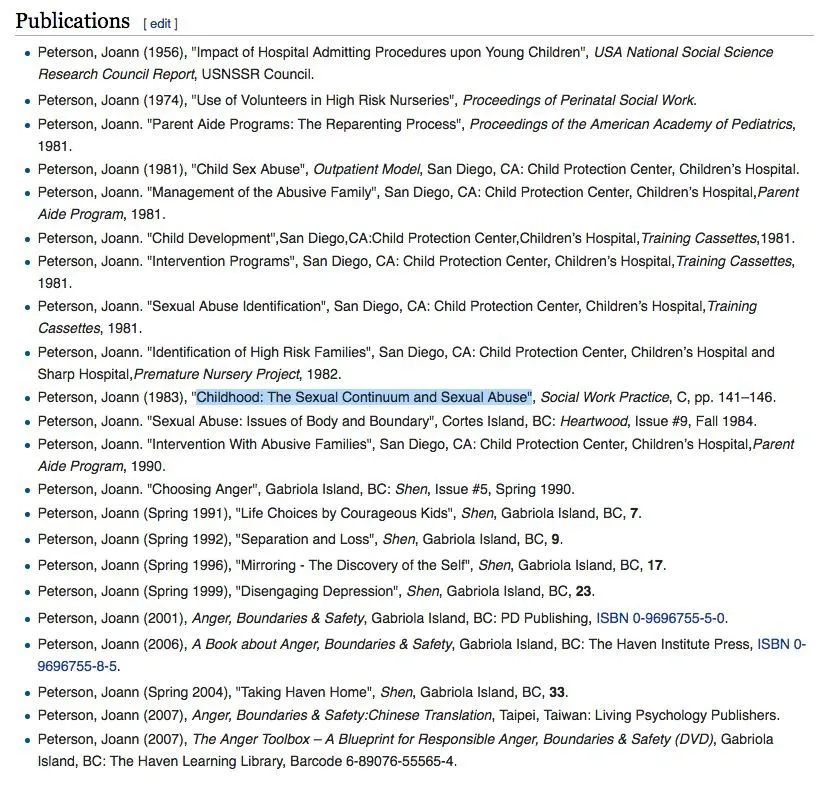Viewport: 831px width, 793px height.
Task: Click "Anger, Boundaries & Safety:Chinese Translation" title
Action: [342, 715]
